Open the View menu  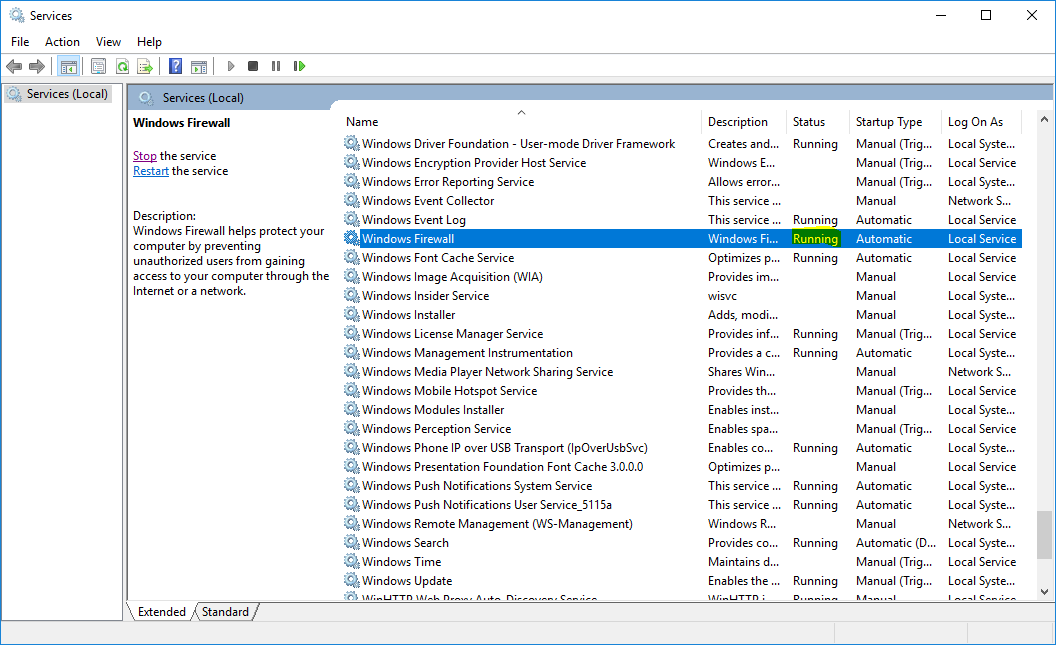[108, 42]
